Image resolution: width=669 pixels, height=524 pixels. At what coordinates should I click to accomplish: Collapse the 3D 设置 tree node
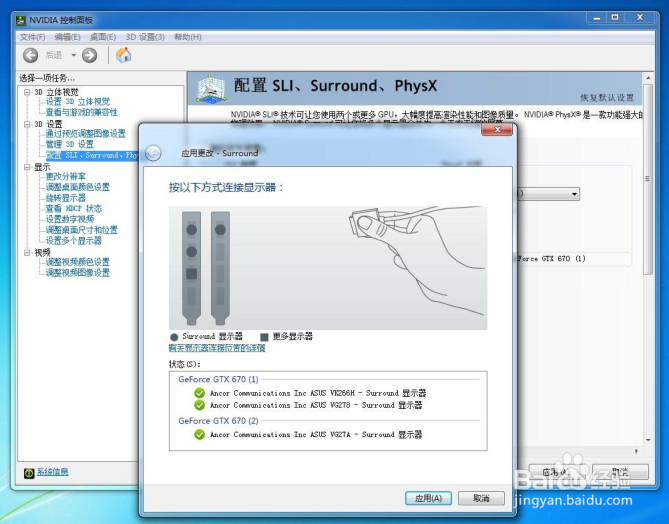pyautogui.click(x=27, y=124)
